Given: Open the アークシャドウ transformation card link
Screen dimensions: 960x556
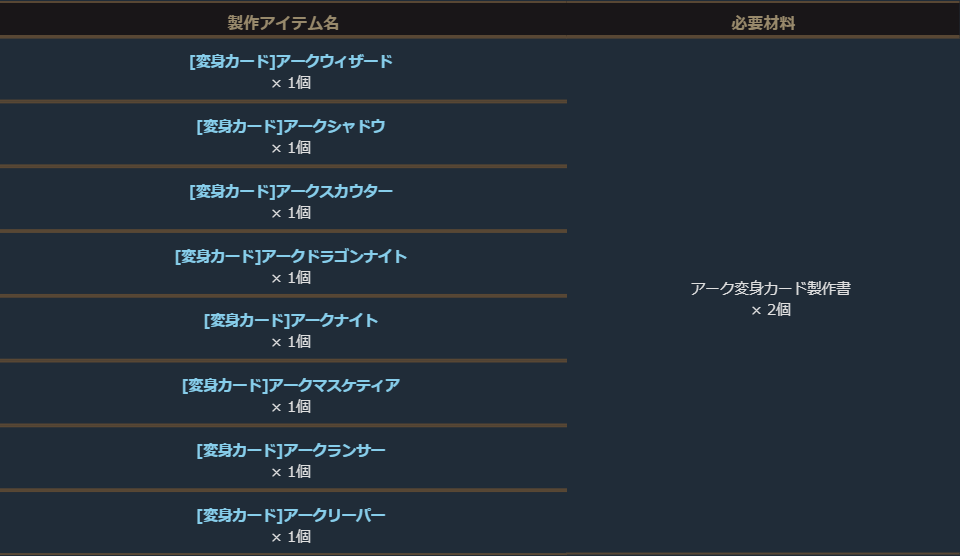Looking at the screenshot, I should pyautogui.click(x=291, y=127).
